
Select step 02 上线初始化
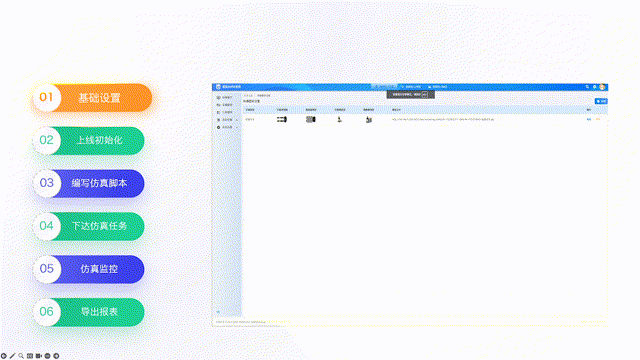pos(89,140)
